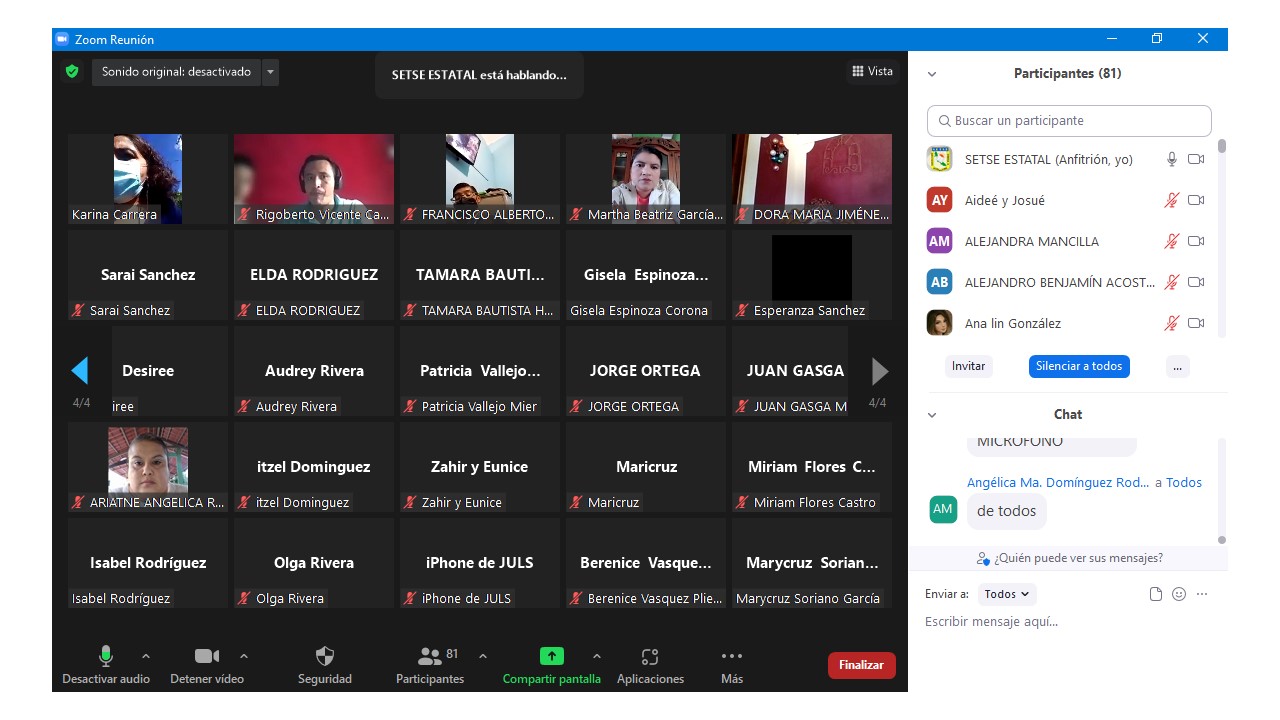The width and height of the screenshot is (1280, 720).
Task: Open the Participantes panel icon
Action: [x=430, y=657]
